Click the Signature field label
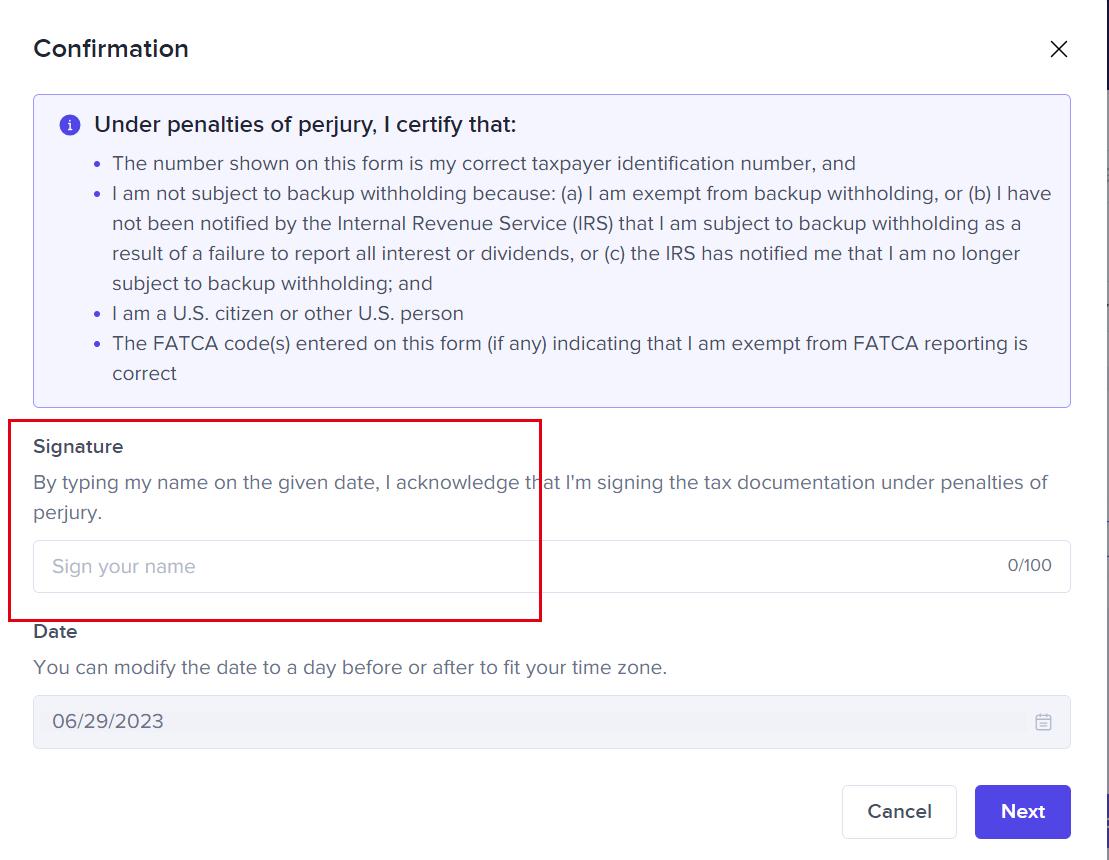The image size is (1109, 860). (78, 447)
